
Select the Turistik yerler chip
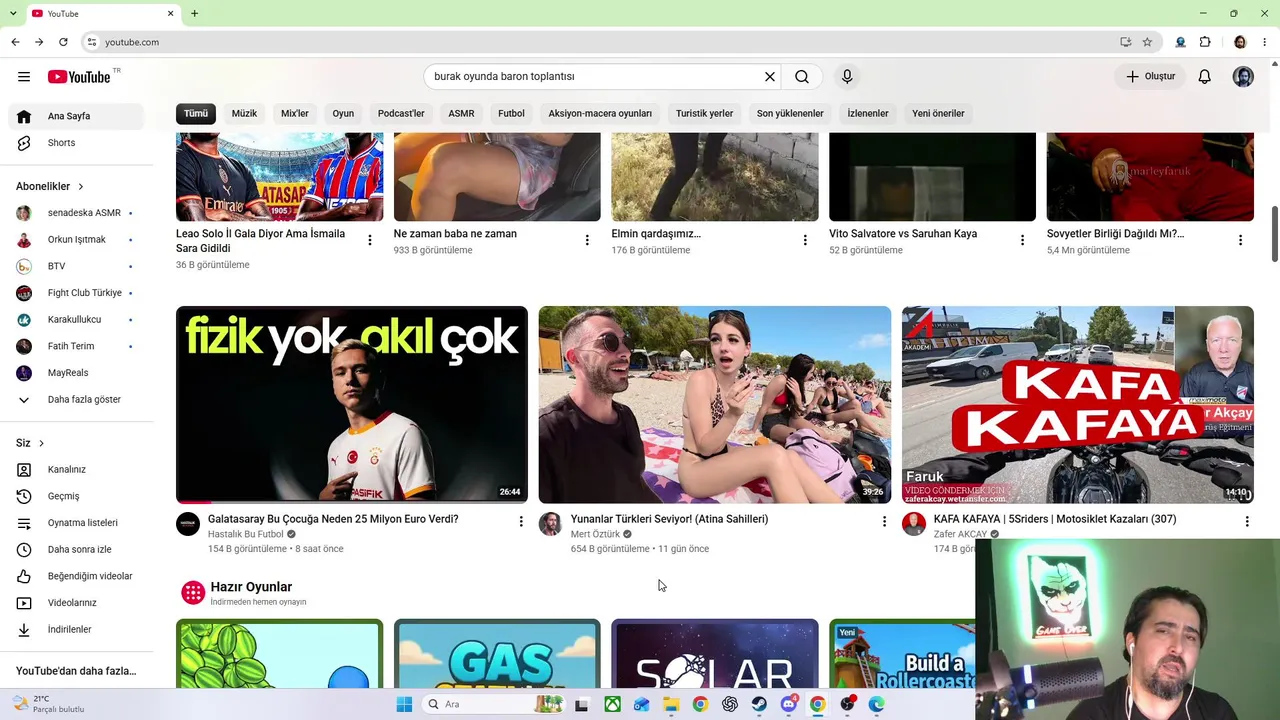(704, 113)
